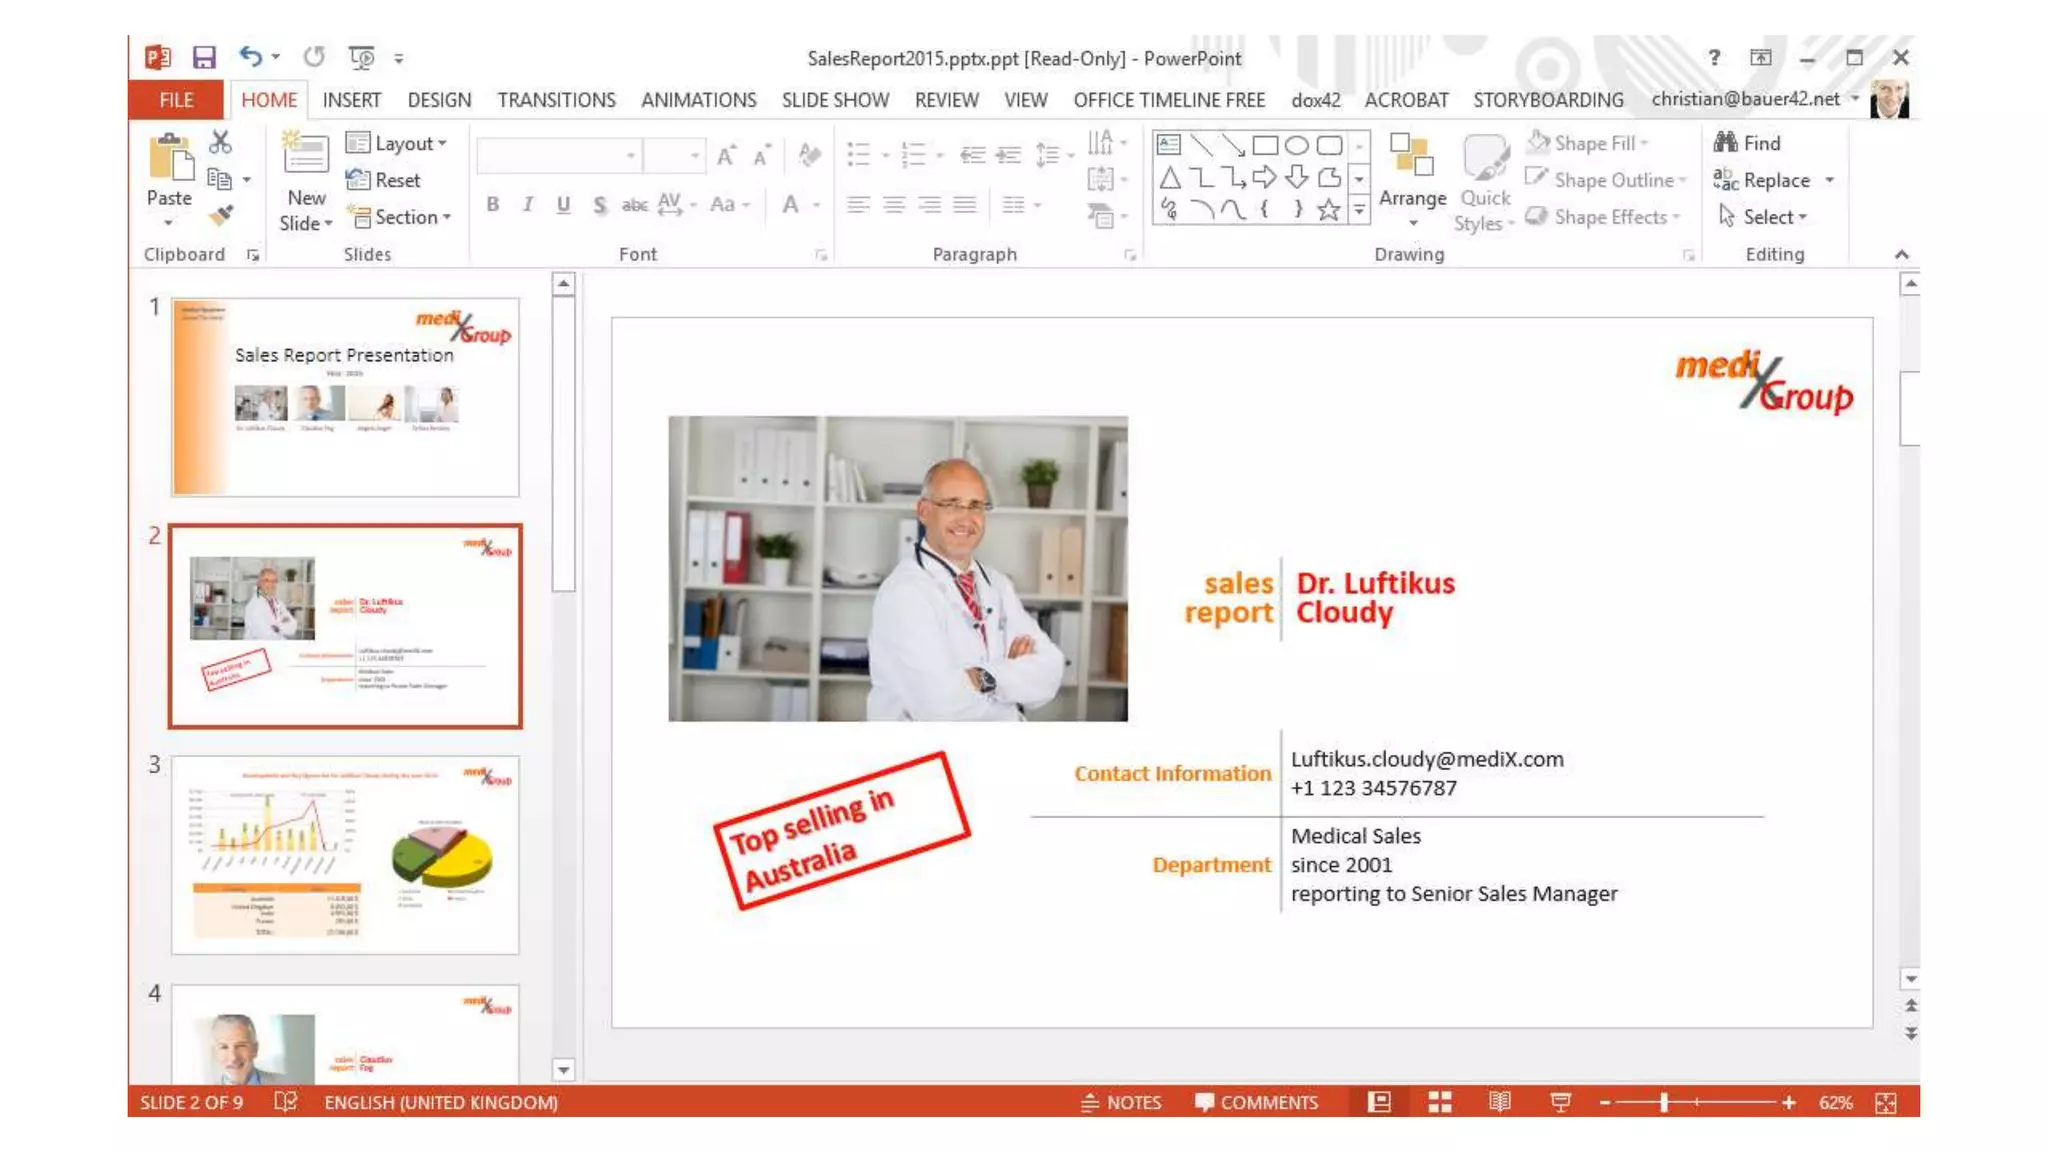Screen dimensions: 2048x1152
Task: Switch to the SLIDE SHOW tab
Action: (x=834, y=100)
